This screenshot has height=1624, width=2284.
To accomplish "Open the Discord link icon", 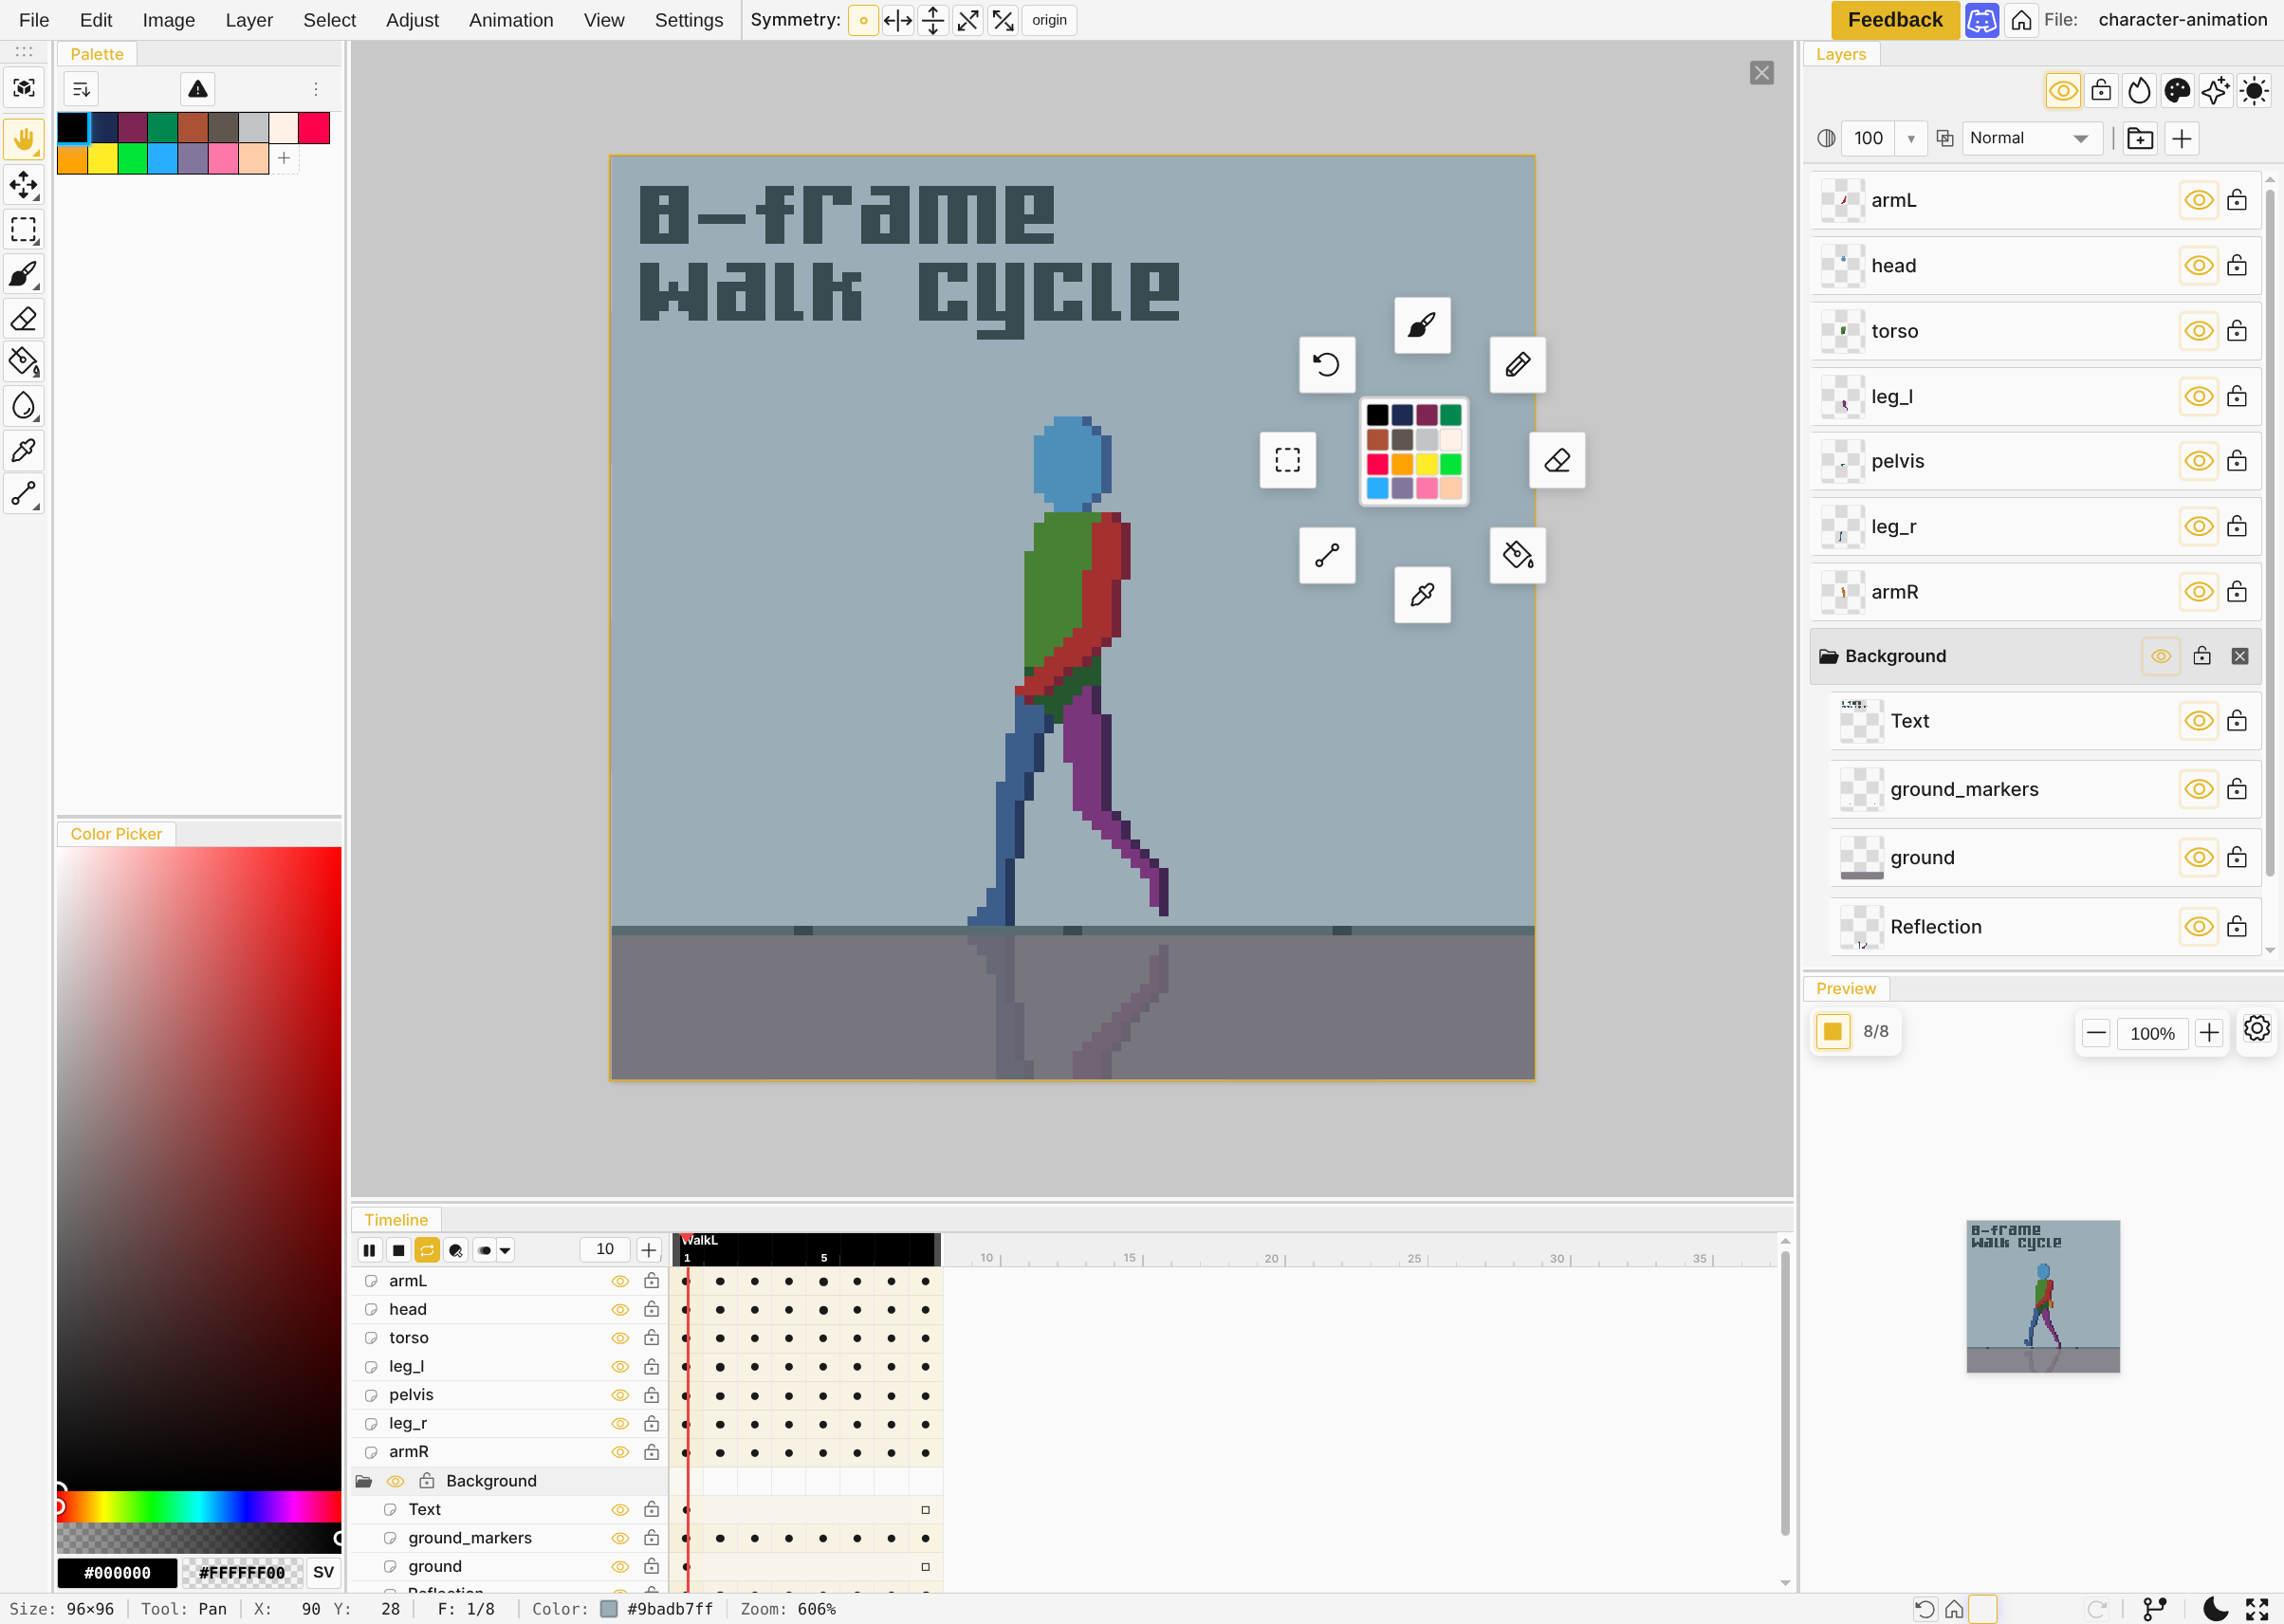I will tap(1981, 20).
